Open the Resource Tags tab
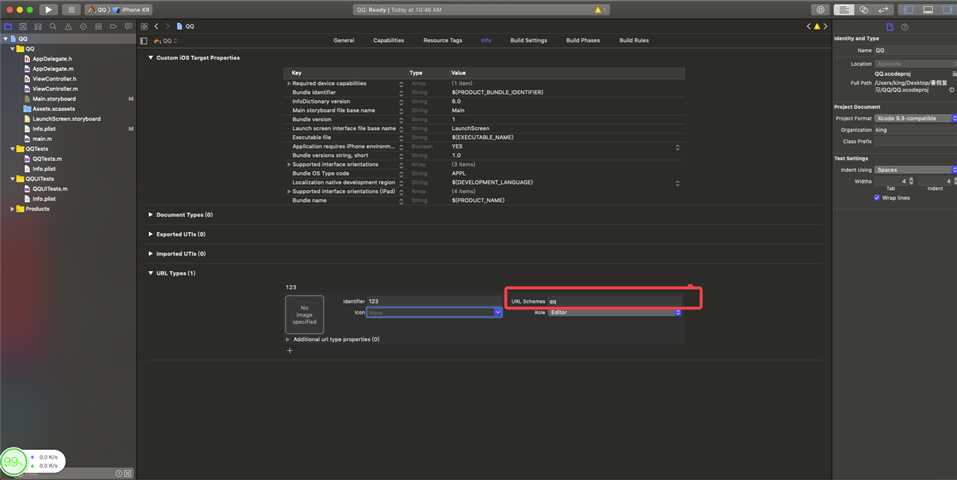This screenshot has height=480, width=957. (442, 41)
